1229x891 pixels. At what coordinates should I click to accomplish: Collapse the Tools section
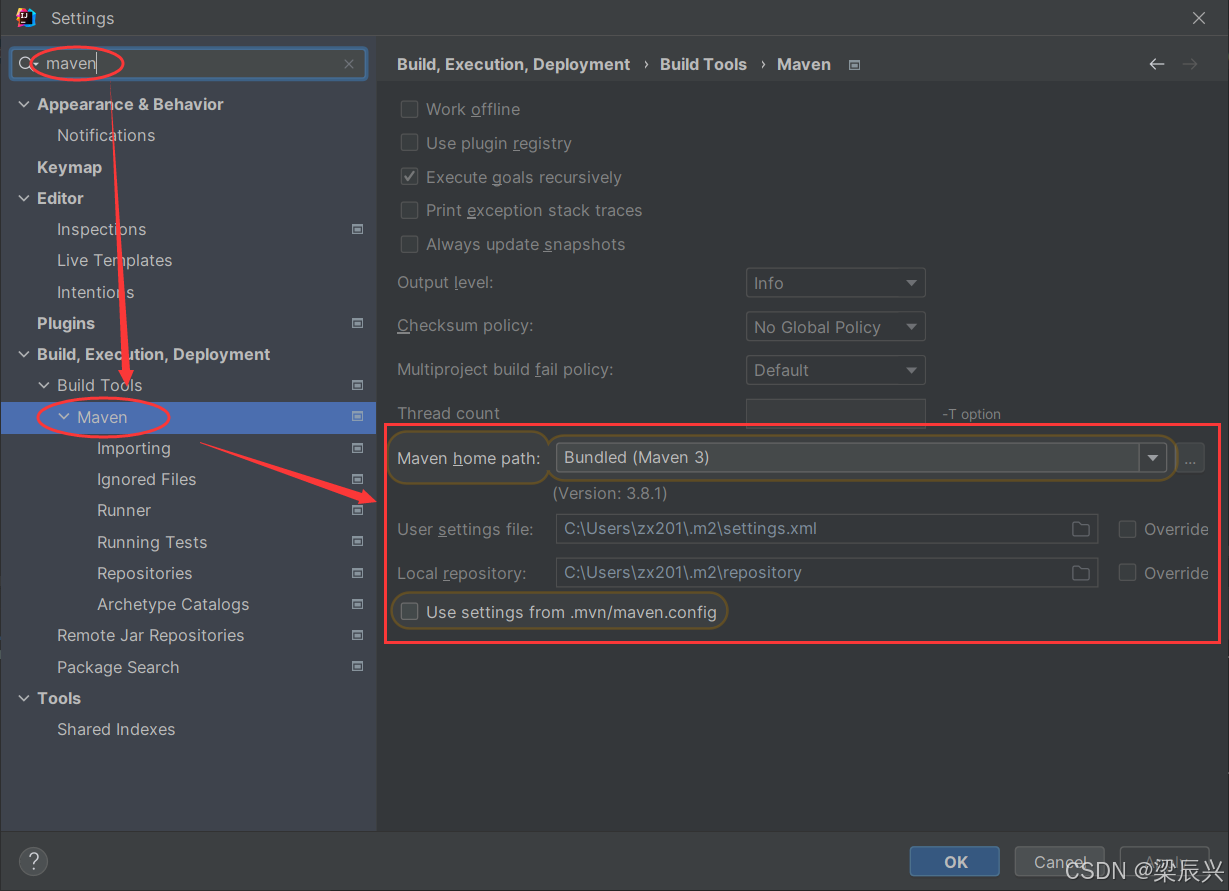(24, 698)
